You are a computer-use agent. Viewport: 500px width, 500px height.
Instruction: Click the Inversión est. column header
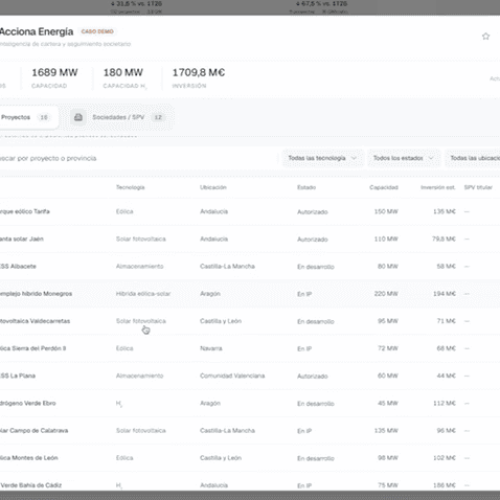click(438, 187)
